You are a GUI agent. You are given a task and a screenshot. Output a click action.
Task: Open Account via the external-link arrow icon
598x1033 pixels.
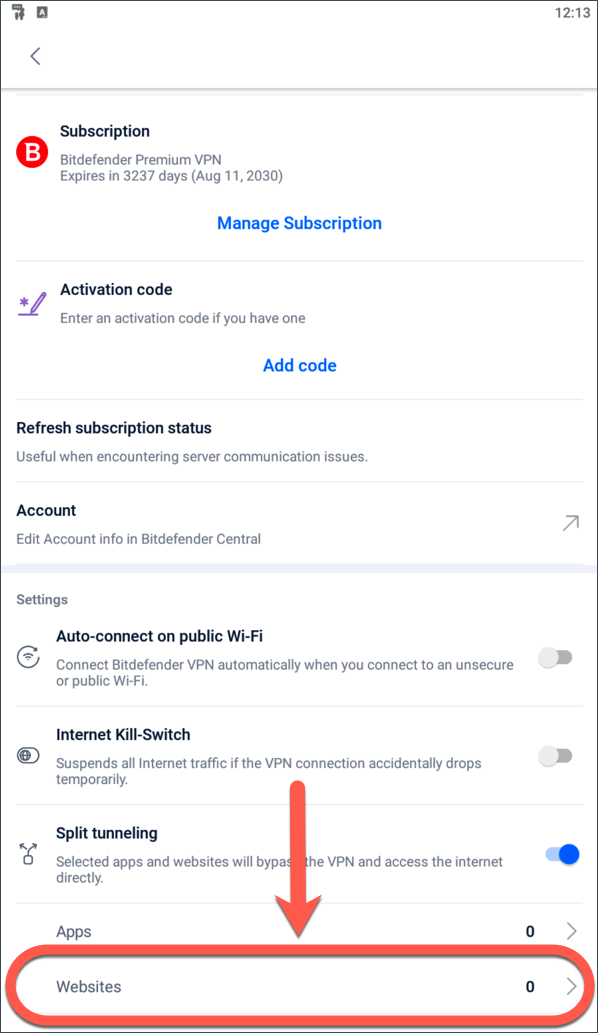point(570,523)
